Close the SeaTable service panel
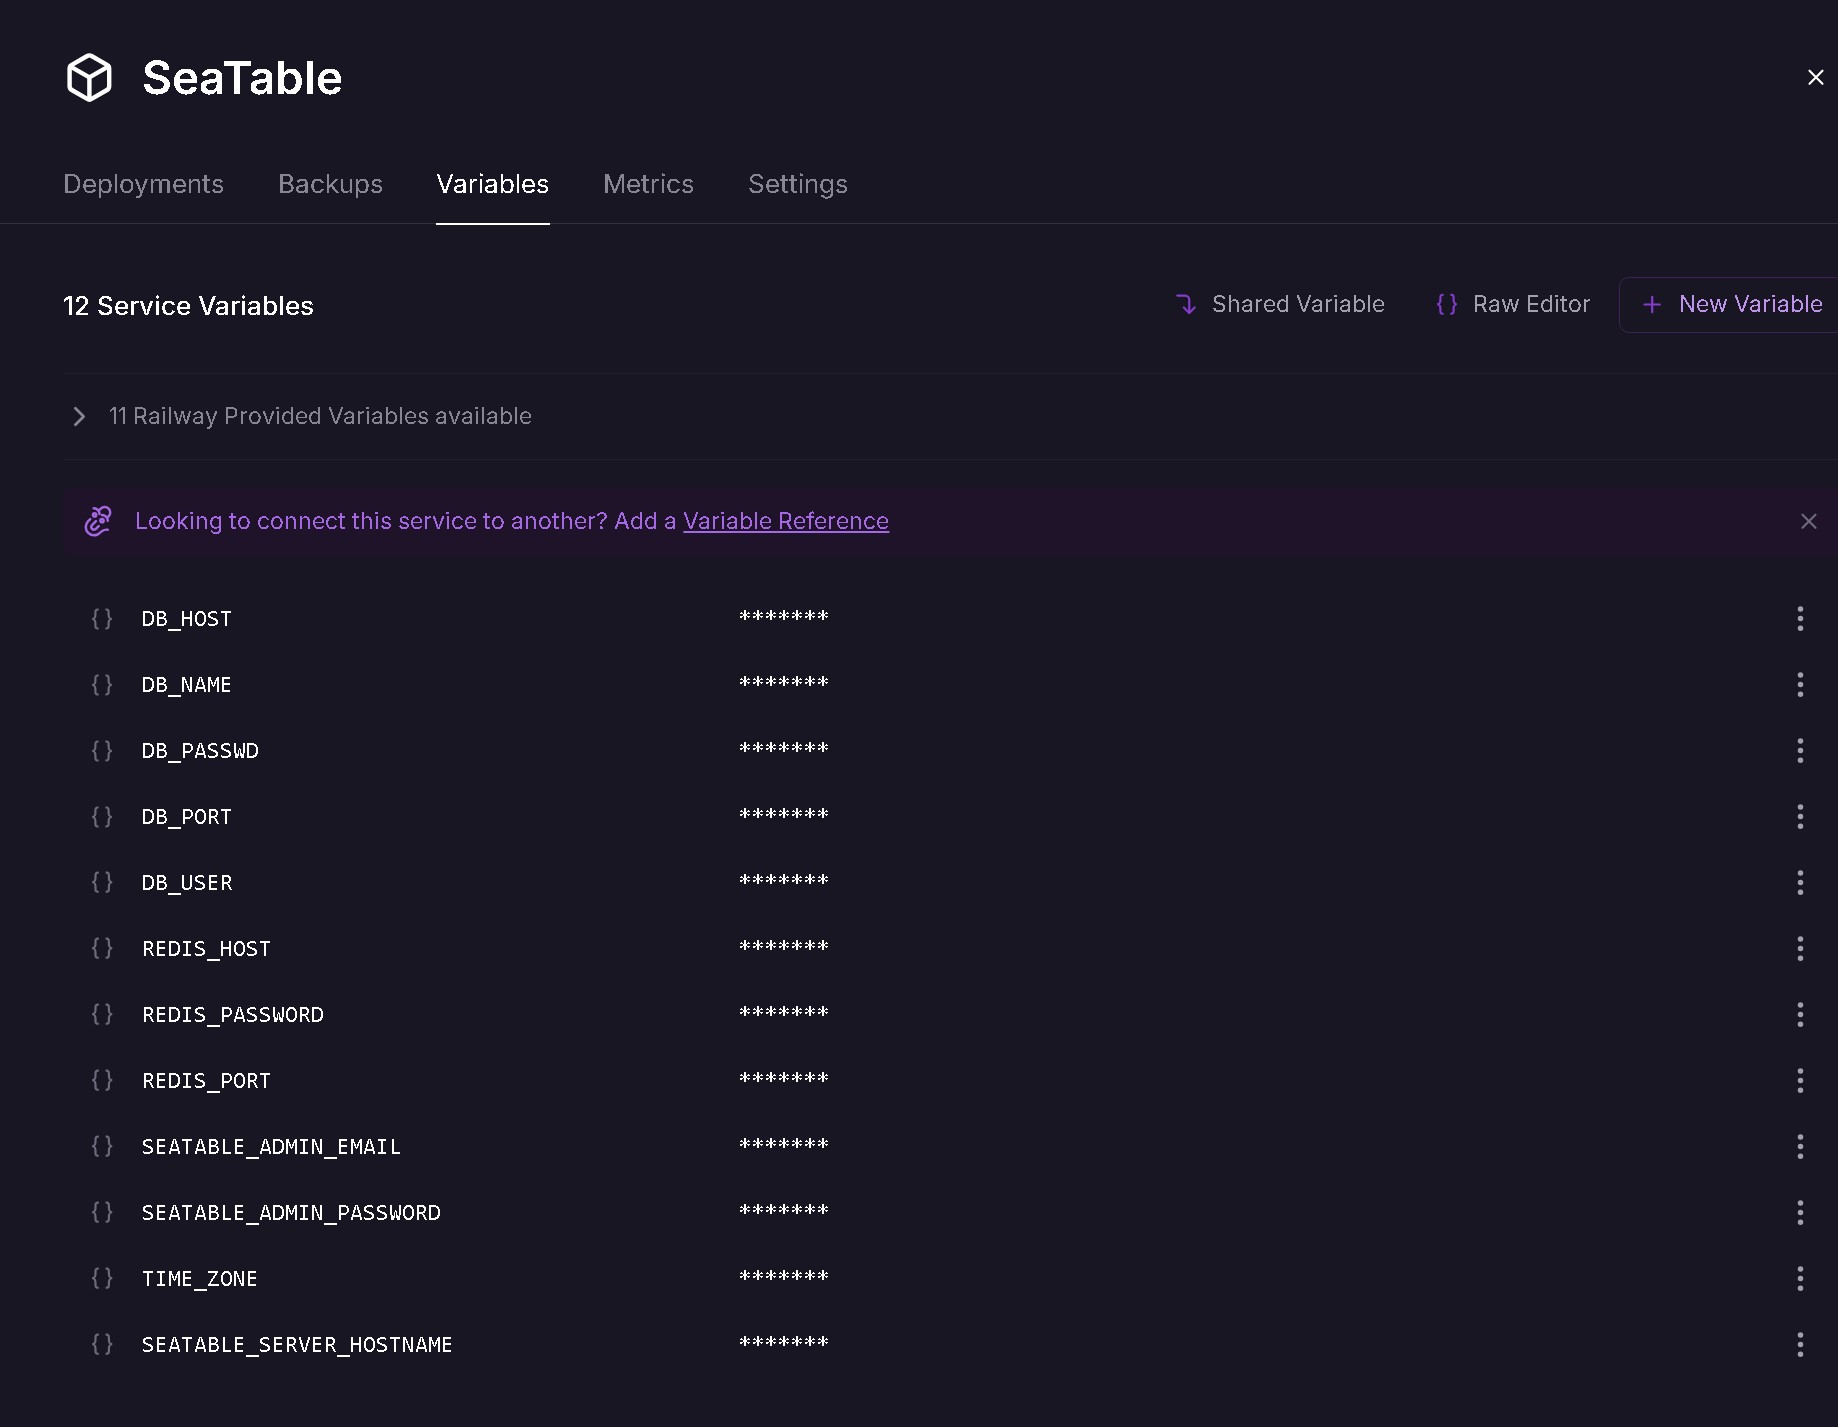 pos(1816,77)
